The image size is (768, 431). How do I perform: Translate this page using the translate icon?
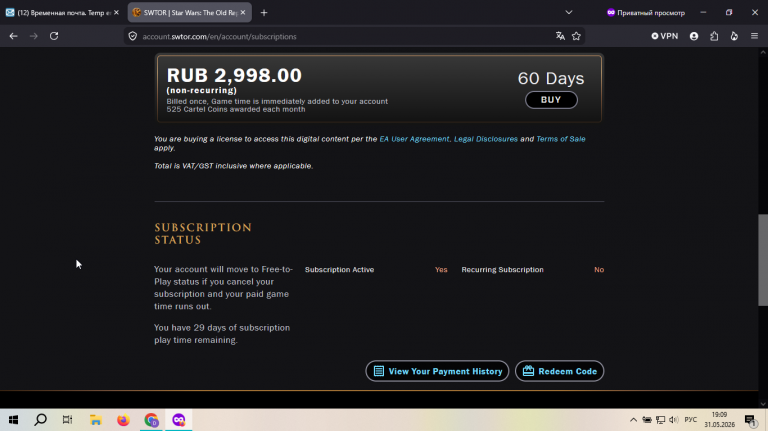[560, 36]
